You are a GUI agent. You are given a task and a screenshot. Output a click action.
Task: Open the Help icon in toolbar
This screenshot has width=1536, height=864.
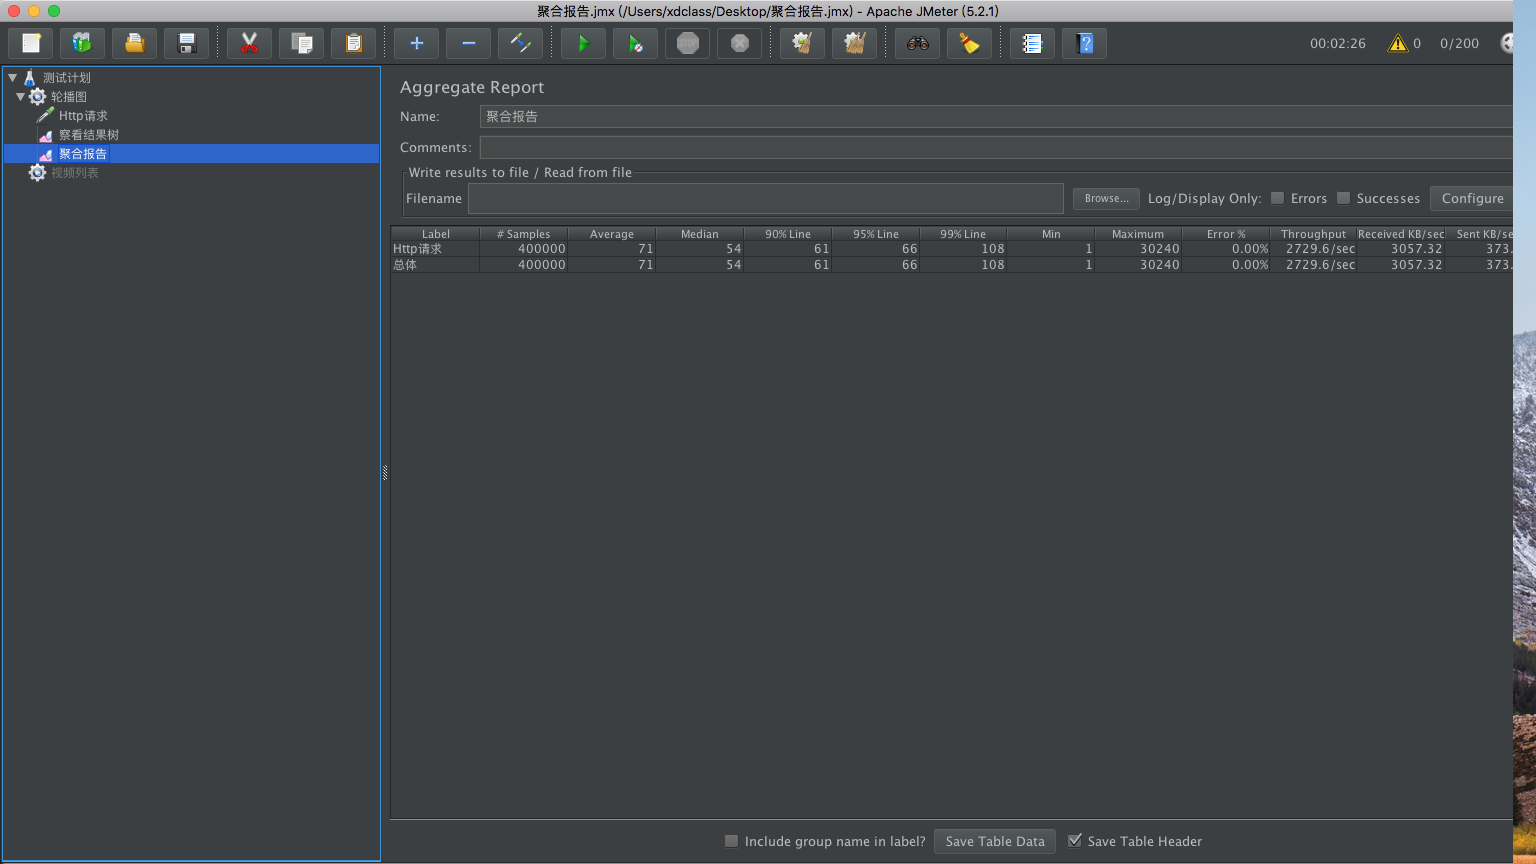pyautogui.click(x=1084, y=43)
